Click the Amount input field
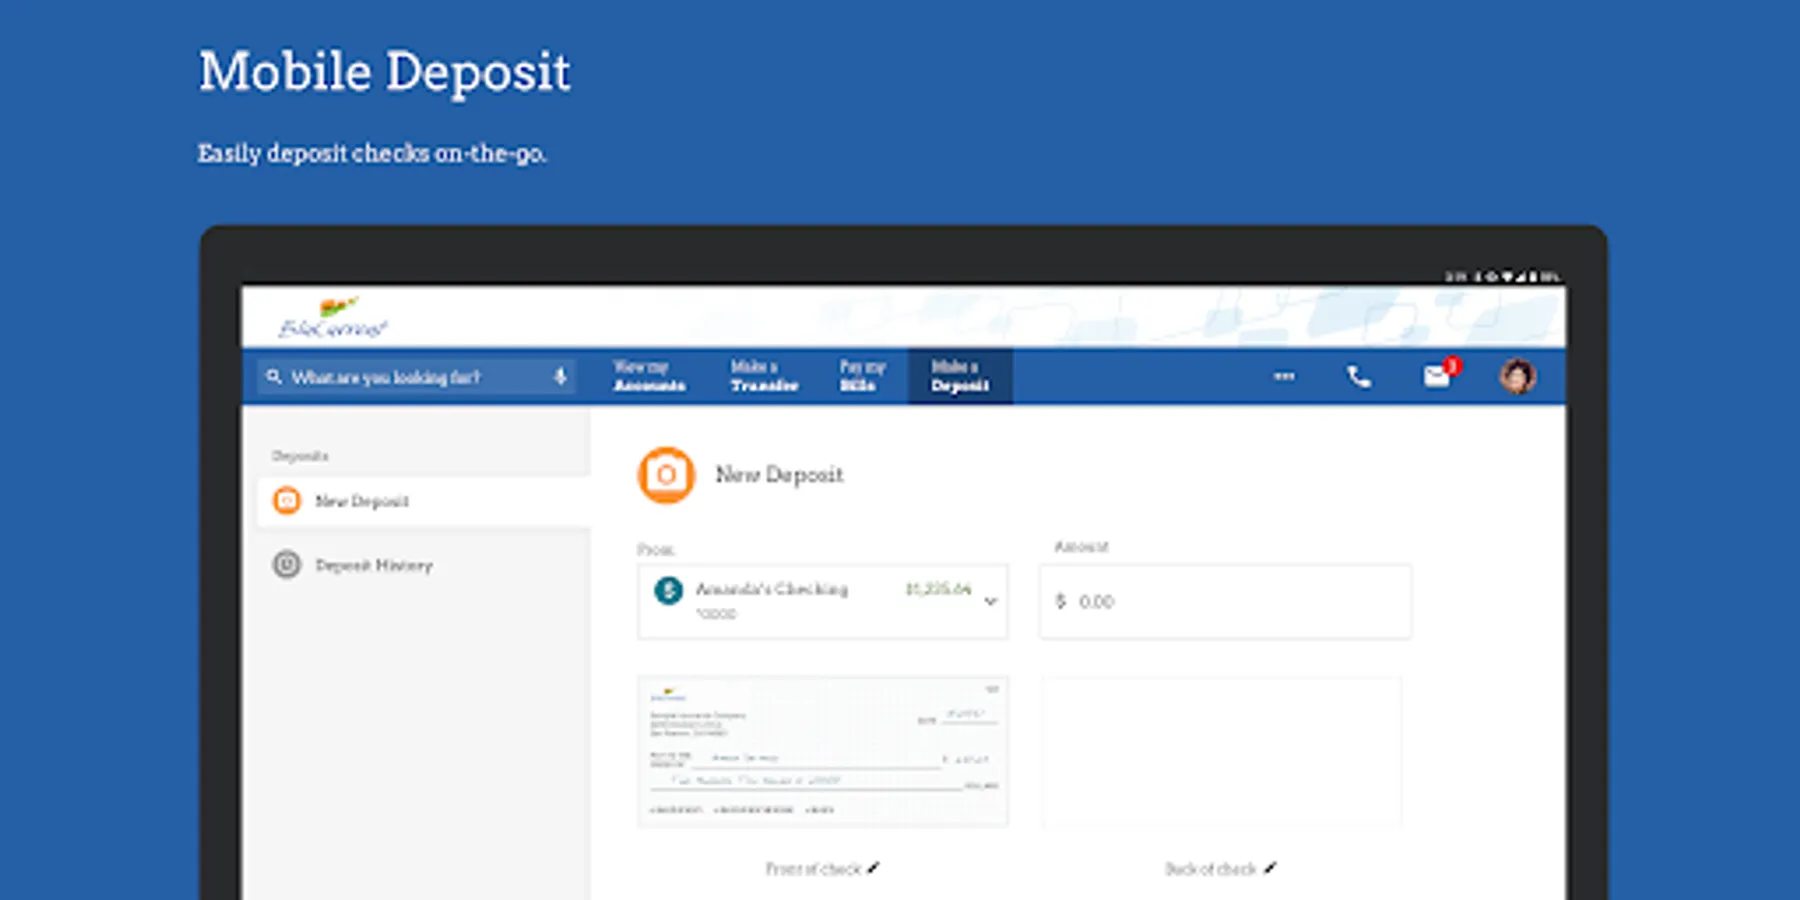1800x900 pixels. (1225, 601)
